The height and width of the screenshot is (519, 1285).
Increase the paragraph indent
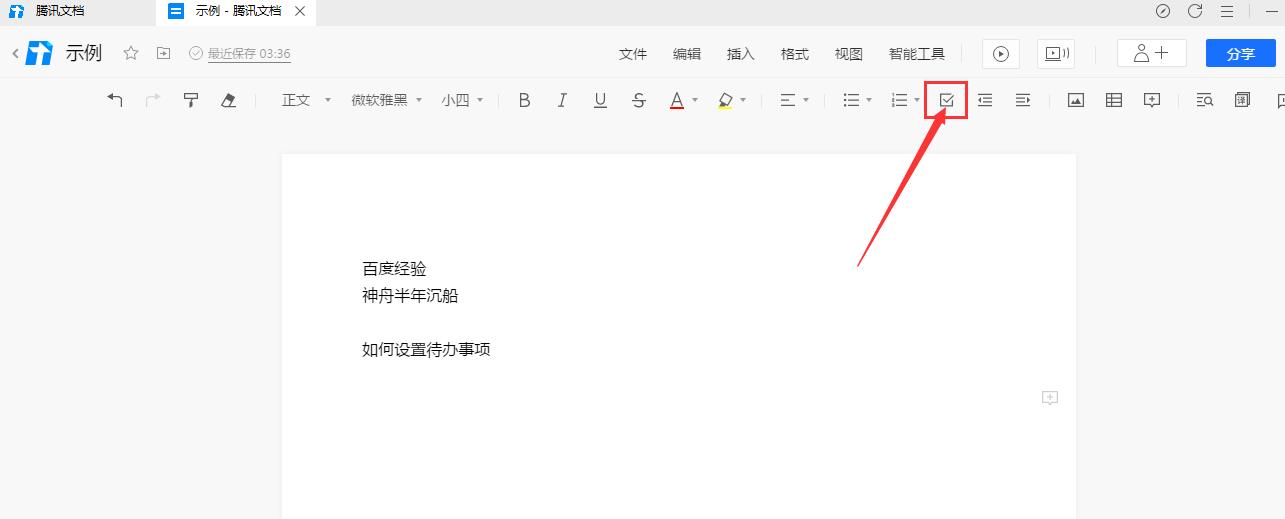click(1023, 100)
